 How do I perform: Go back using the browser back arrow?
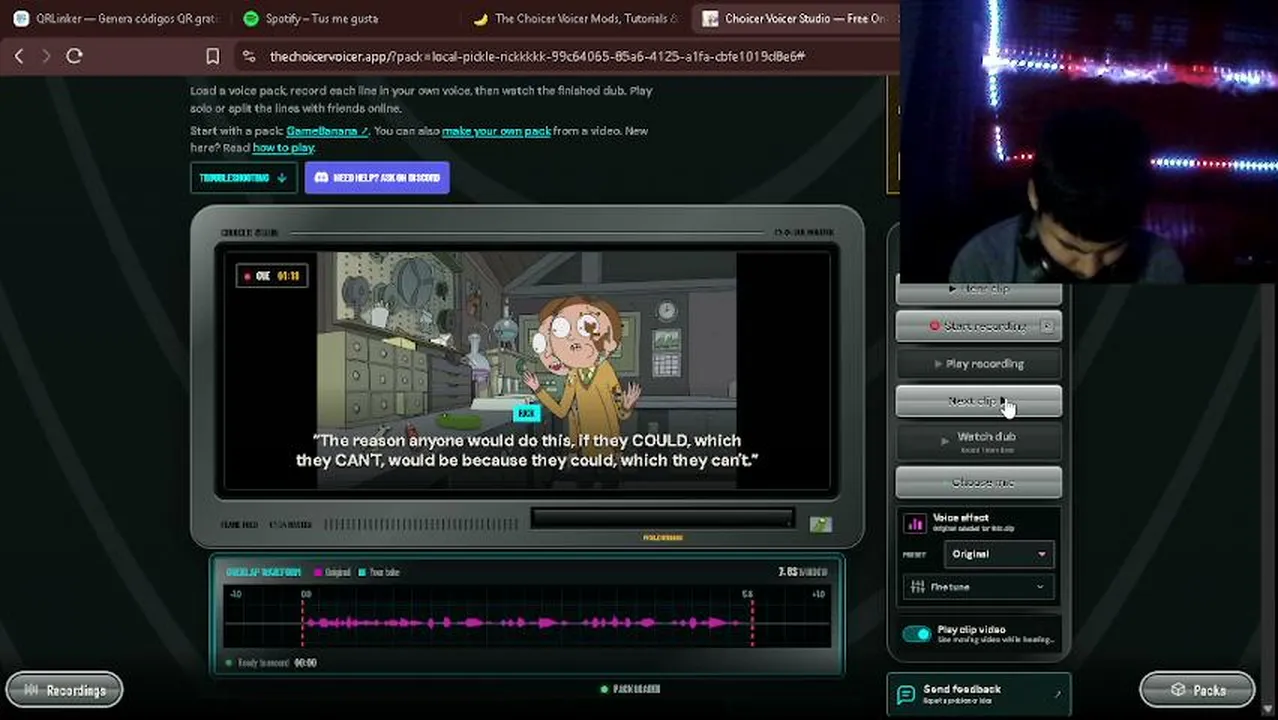point(19,56)
